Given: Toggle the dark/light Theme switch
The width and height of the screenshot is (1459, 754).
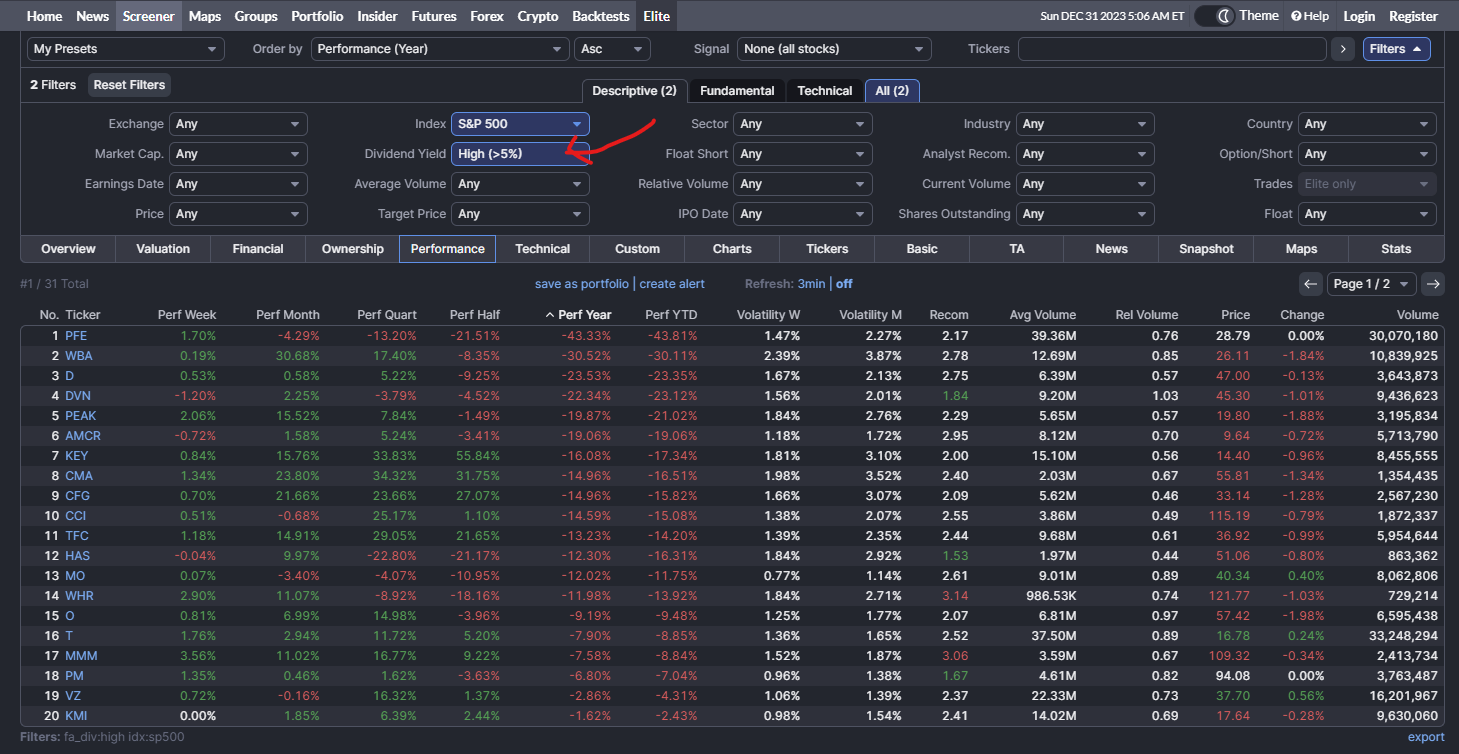Looking at the screenshot, I should (x=1213, y=16).
